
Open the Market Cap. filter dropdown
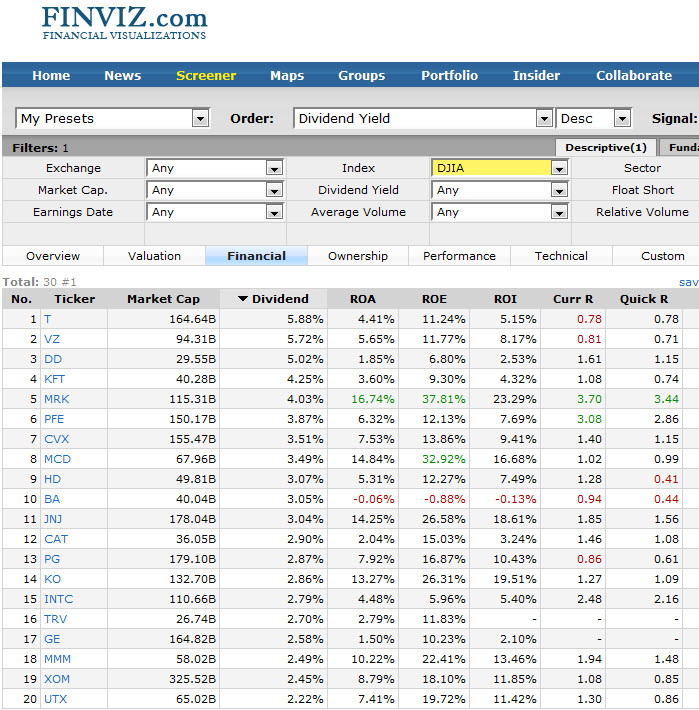(215, 190)
